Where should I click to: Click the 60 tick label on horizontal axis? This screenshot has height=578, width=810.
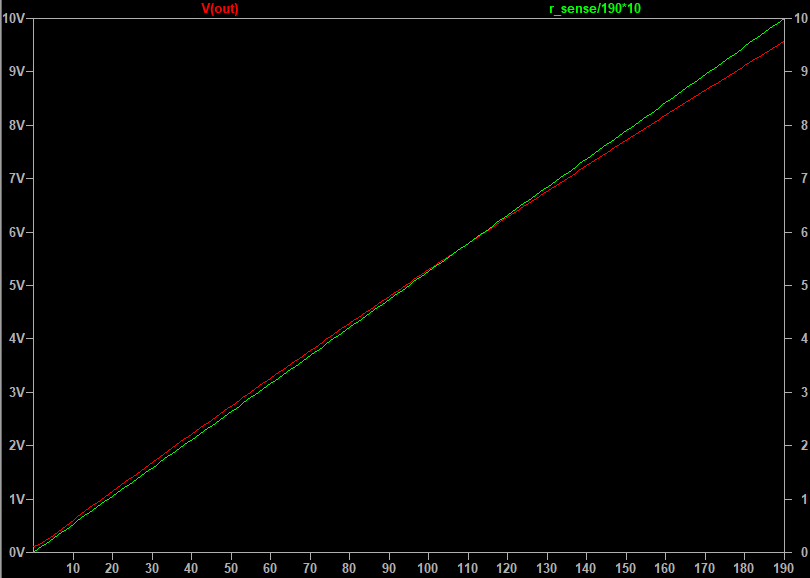[x=270, y=569]
